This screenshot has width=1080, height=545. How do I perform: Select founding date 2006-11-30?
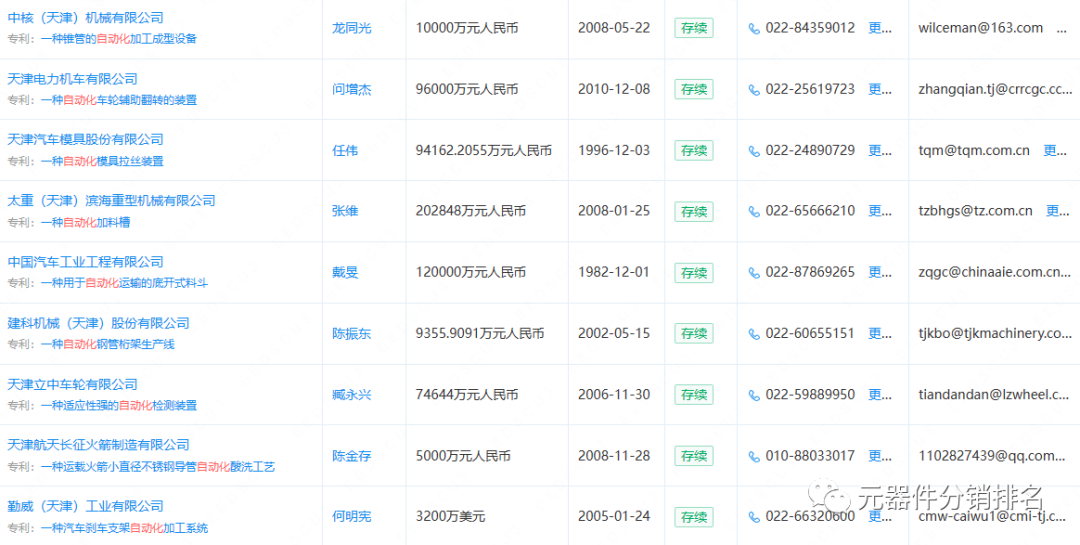point(614,395)
